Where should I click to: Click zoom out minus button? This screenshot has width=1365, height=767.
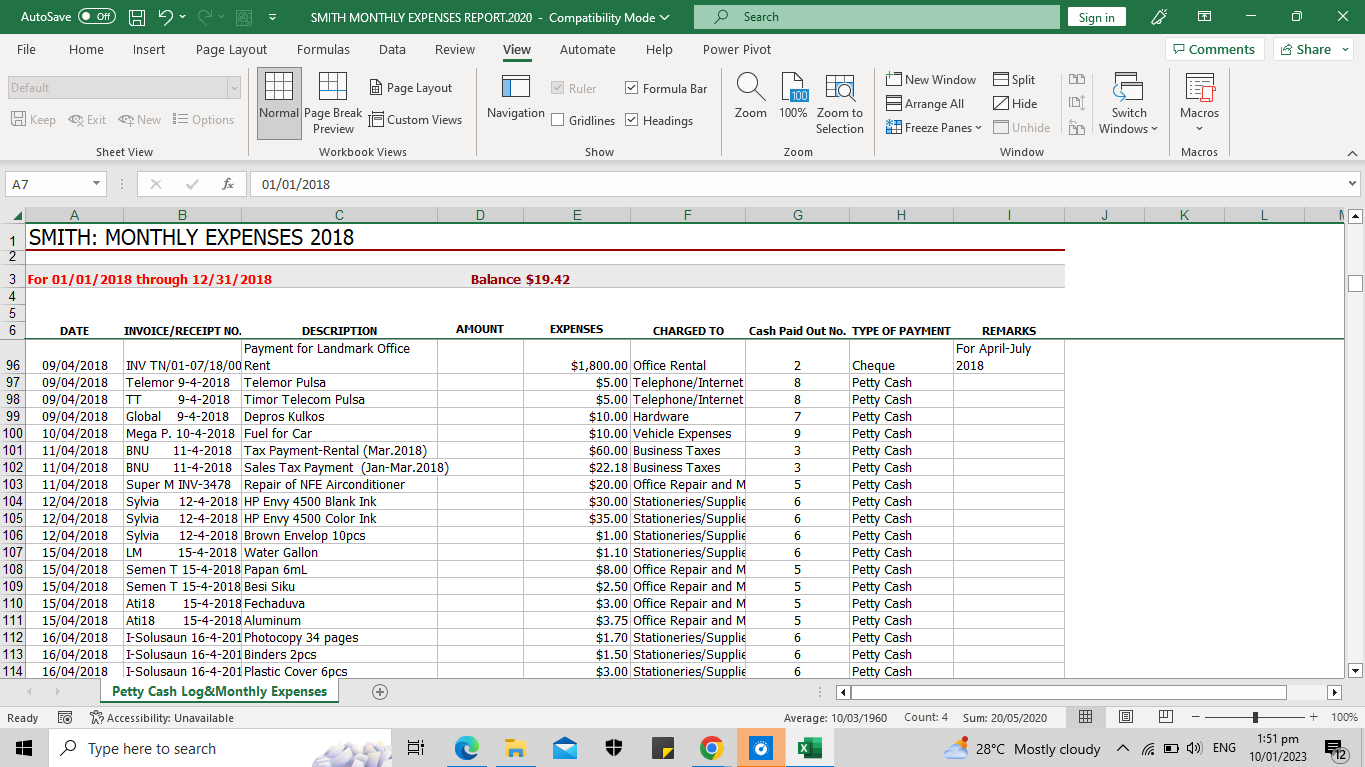1195,717
